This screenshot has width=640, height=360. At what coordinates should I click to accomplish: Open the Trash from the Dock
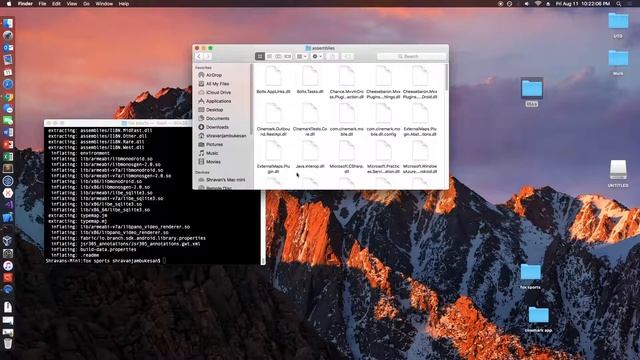[8, 344]
